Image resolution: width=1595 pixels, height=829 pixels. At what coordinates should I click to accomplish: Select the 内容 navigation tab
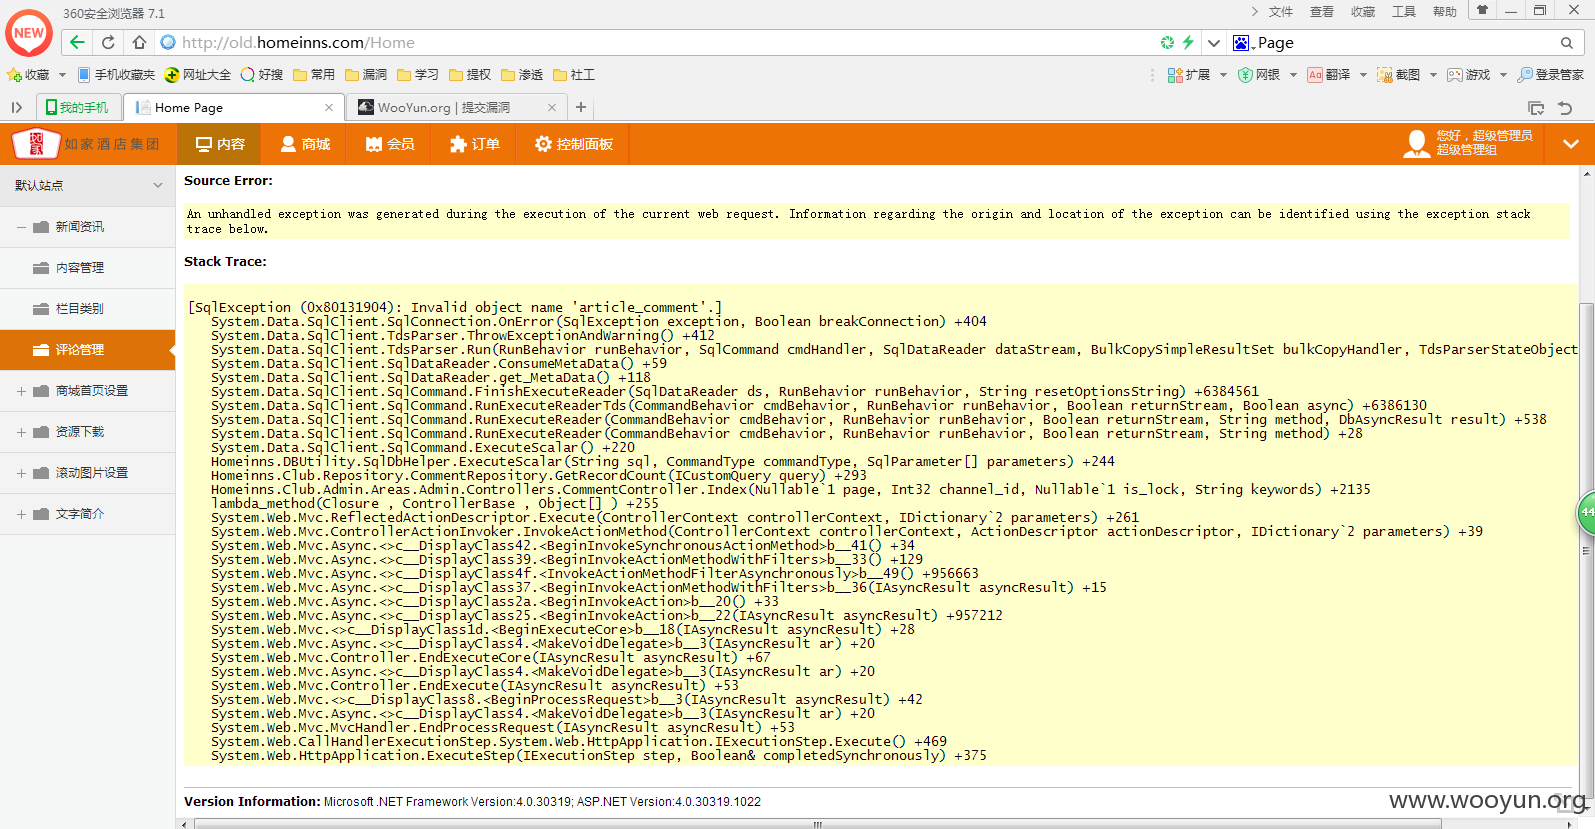(x=220, y=144)
